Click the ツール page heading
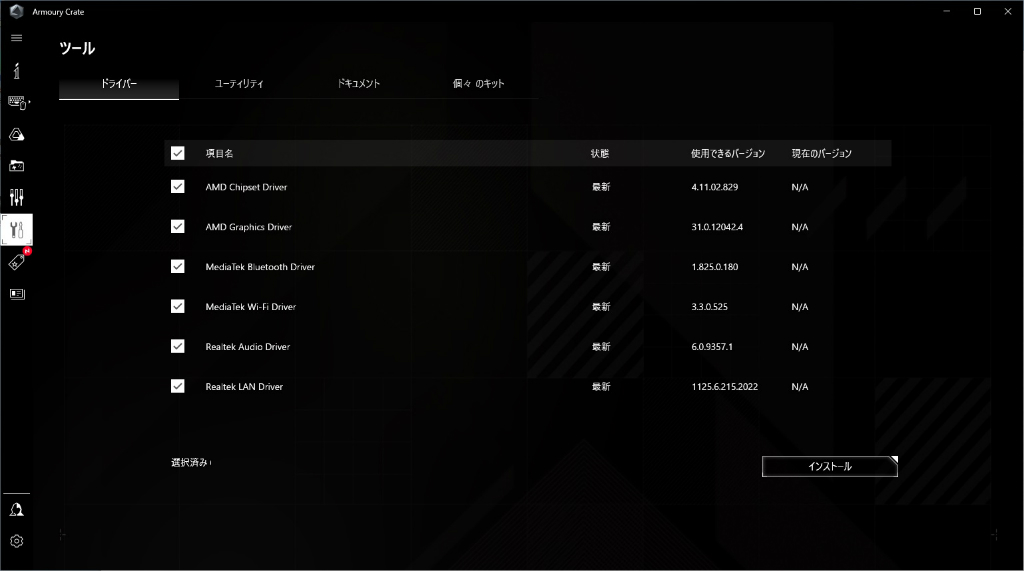This screenshot has height=571, width=1024. pos(77,48)
